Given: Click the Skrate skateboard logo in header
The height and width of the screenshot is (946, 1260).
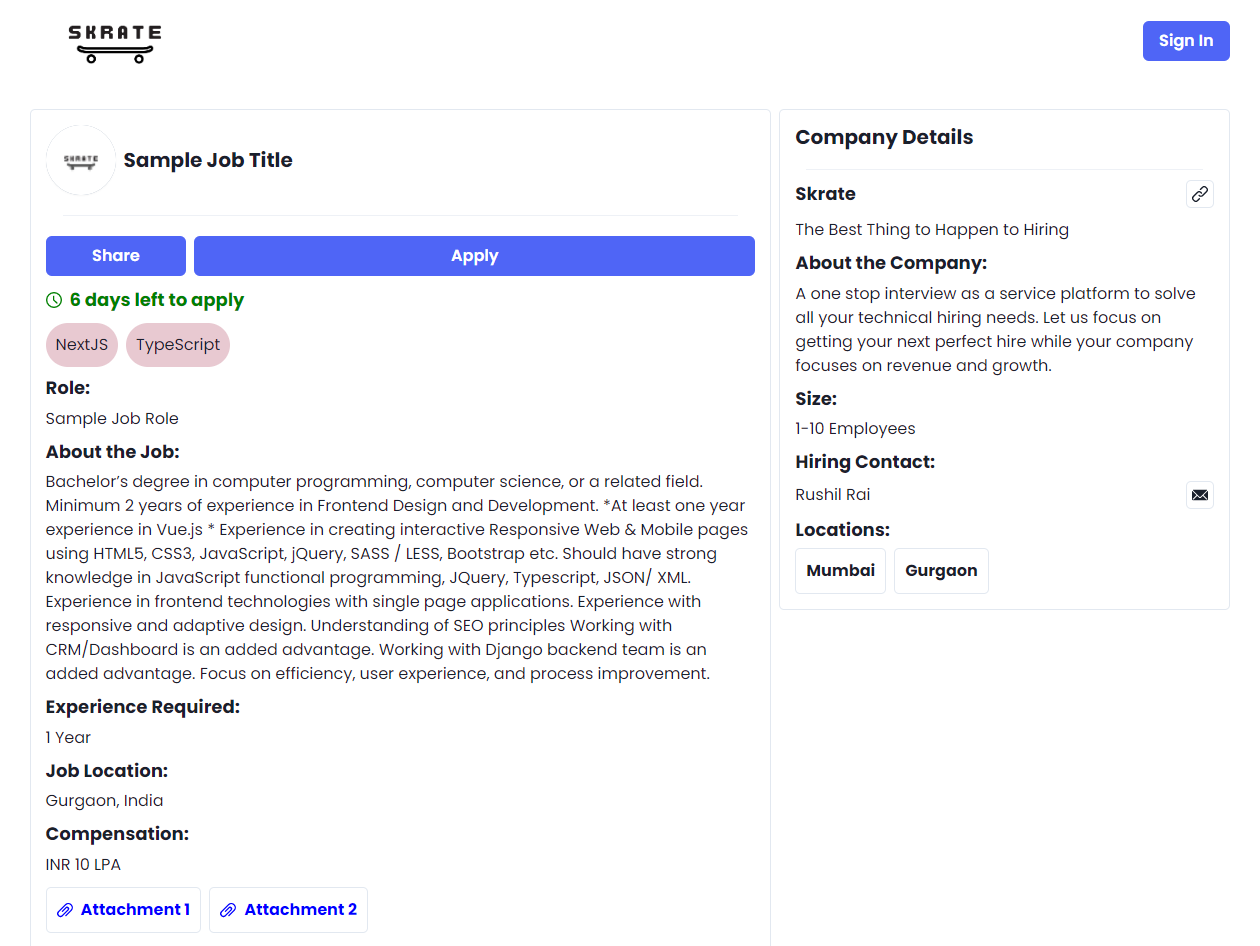Looking at the screenshot, I should (x=114, y=43).
